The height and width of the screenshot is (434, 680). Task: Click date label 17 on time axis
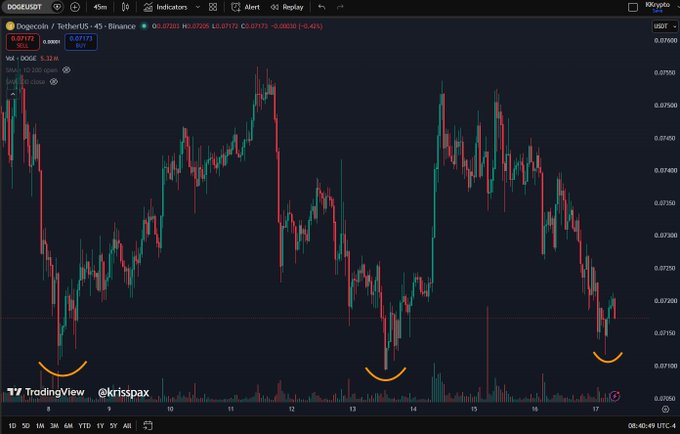click(595, 409)
